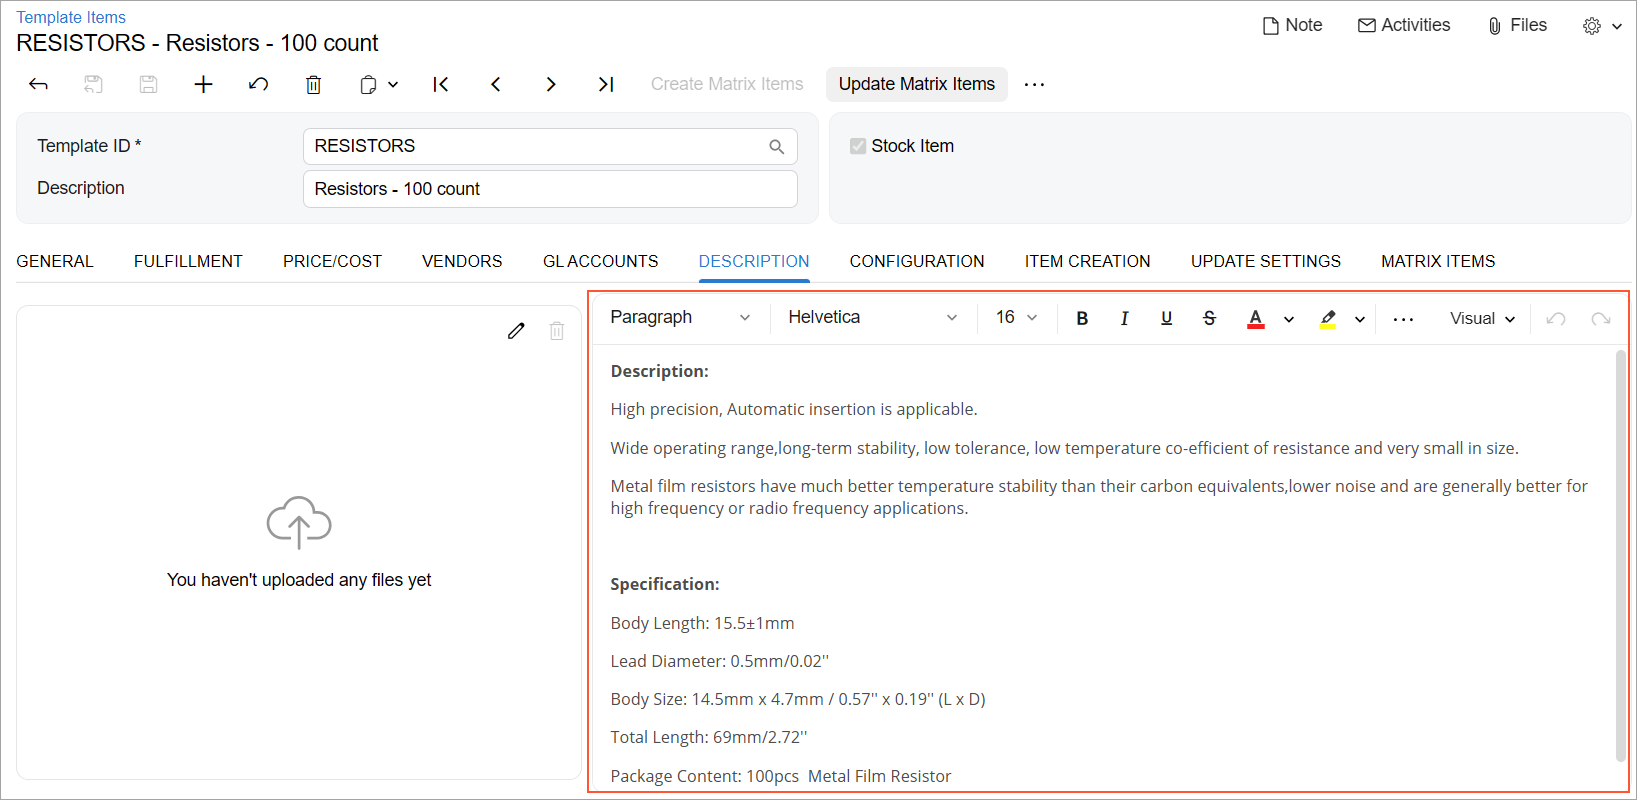The width and height of the screenshot is (1637, 800).
Task: Expand the Helvetica font dropdown
Action: click(x=872, y=318)
